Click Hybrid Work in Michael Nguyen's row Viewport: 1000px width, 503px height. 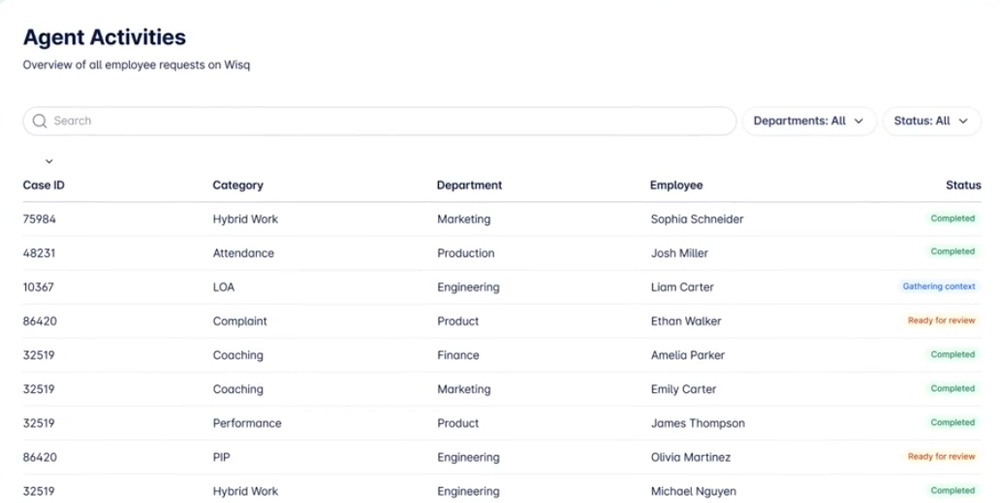coord(246,491)
